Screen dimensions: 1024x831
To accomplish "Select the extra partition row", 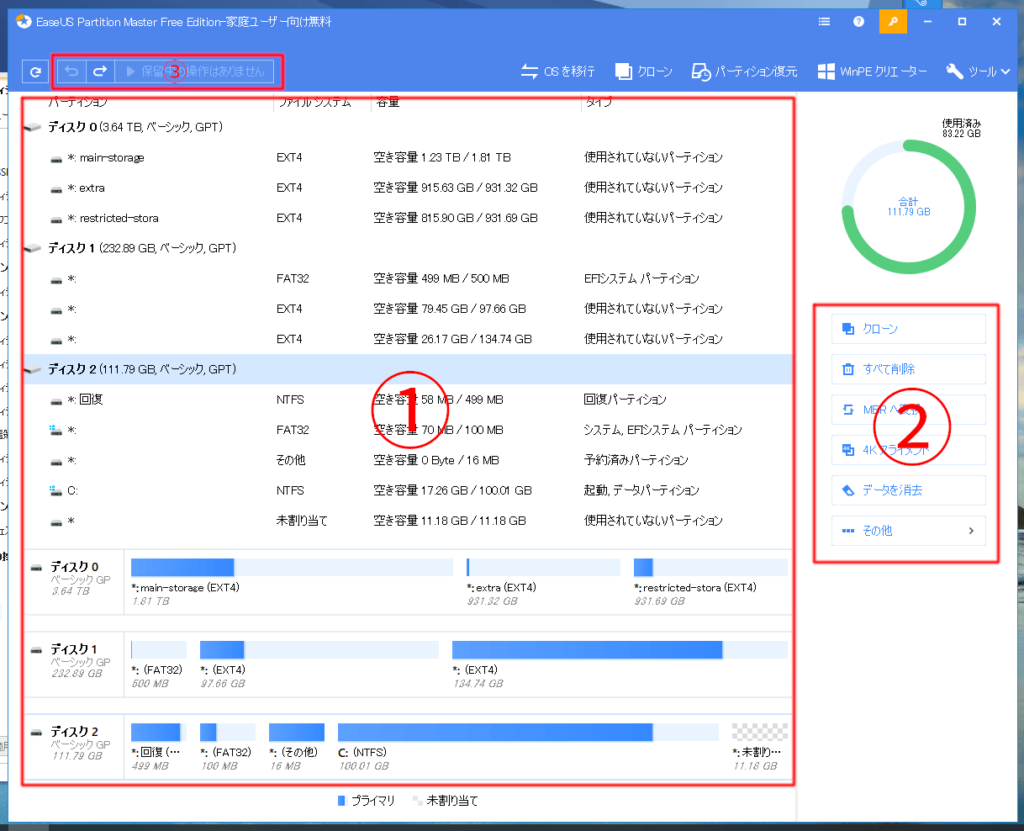I will (408, 187).
